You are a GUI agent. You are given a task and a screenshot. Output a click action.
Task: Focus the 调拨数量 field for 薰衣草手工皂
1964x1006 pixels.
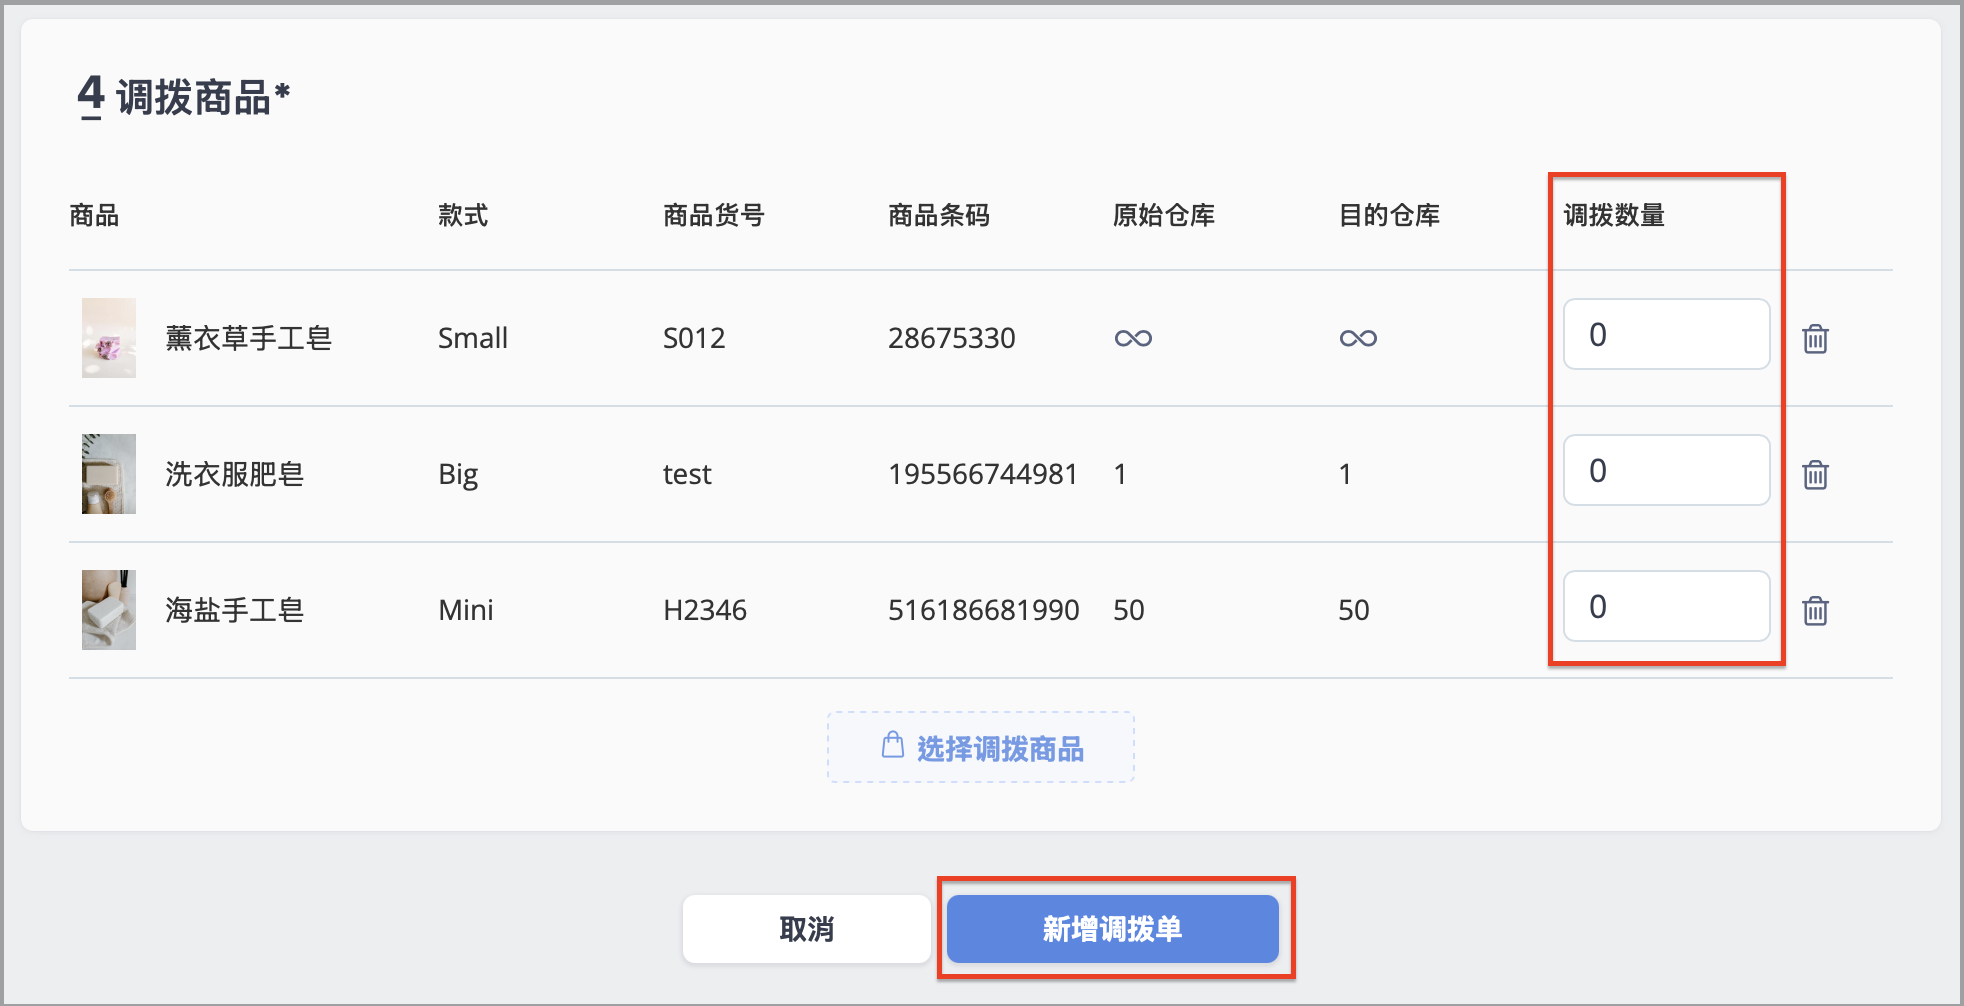pos(1667,334)
